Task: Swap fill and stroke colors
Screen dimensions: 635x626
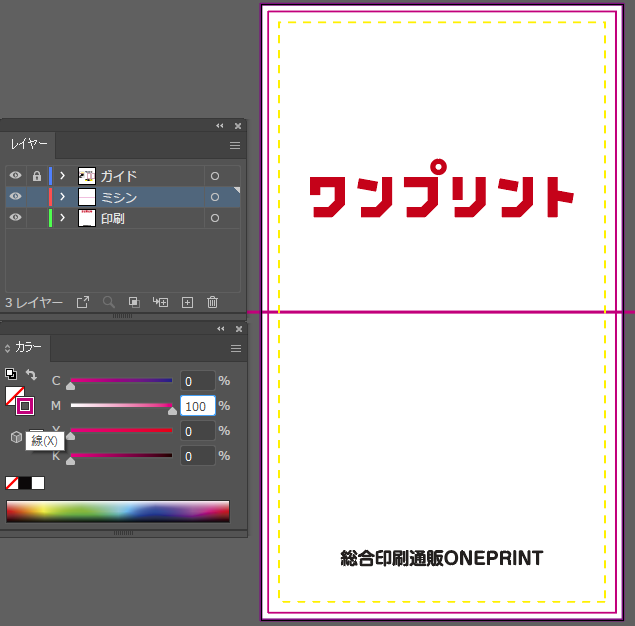Action: [31, 375]
